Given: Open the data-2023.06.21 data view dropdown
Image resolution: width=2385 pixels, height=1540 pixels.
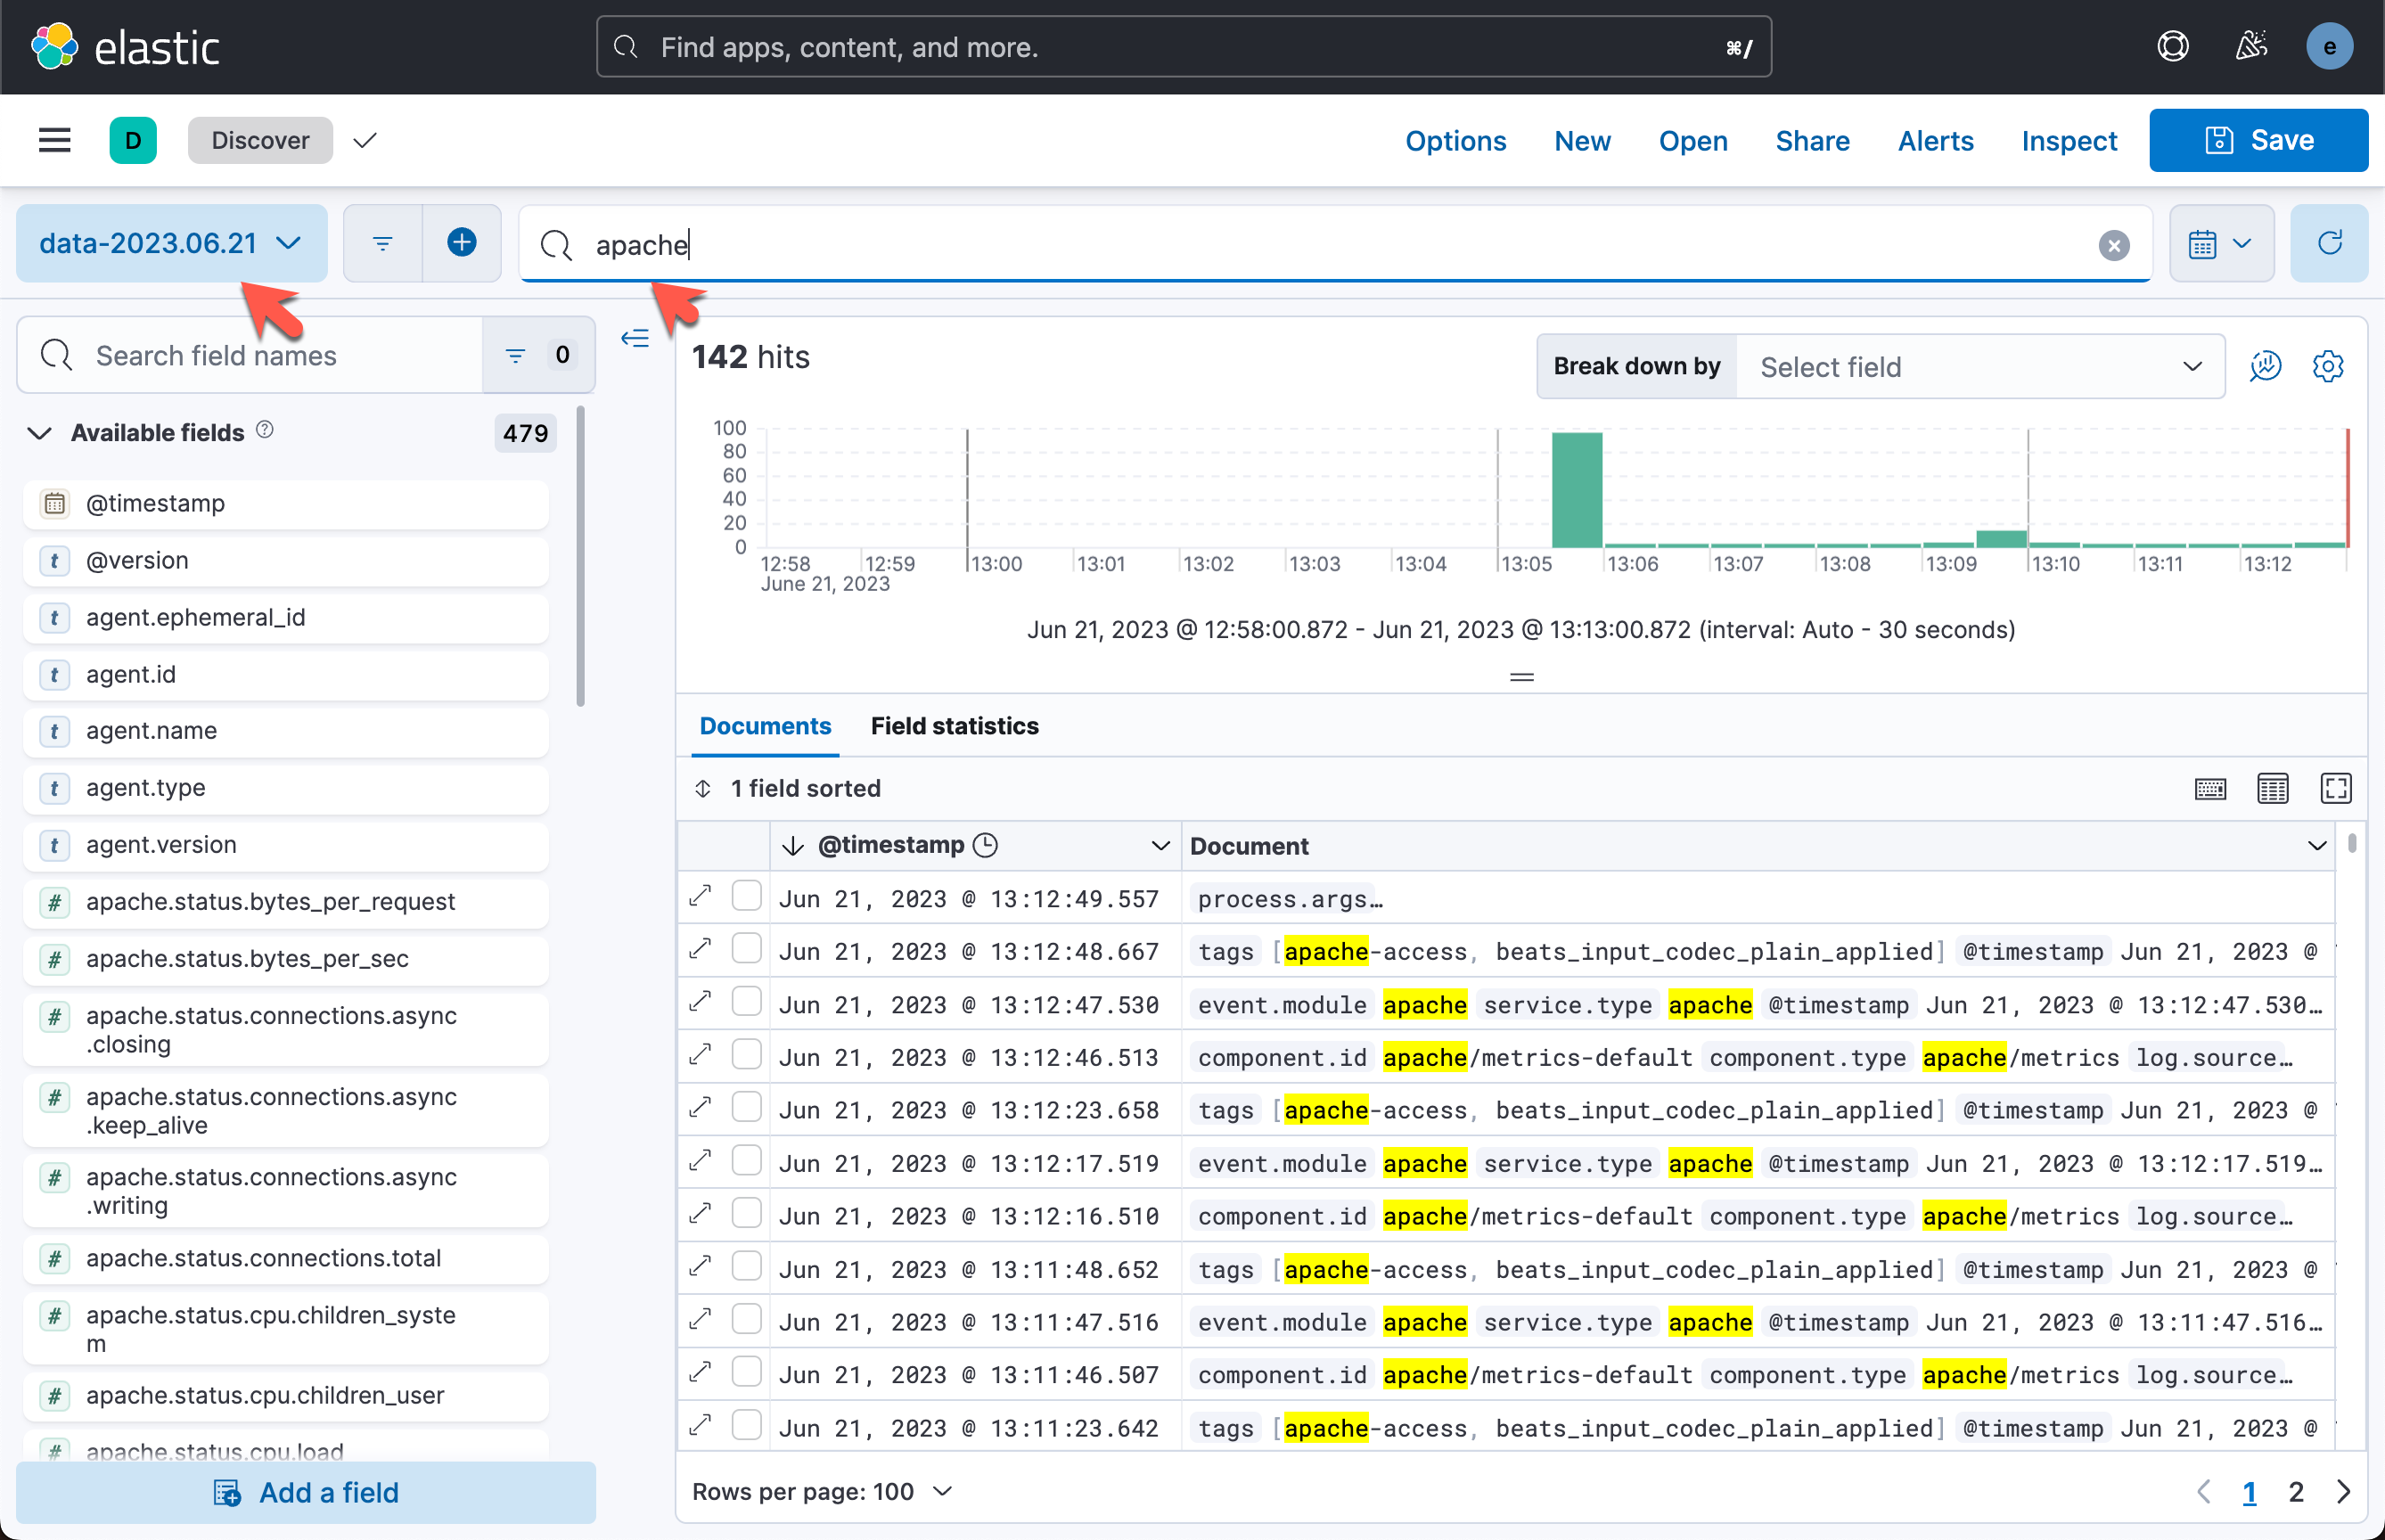Looking at the screenshot, I should (171, 244).
